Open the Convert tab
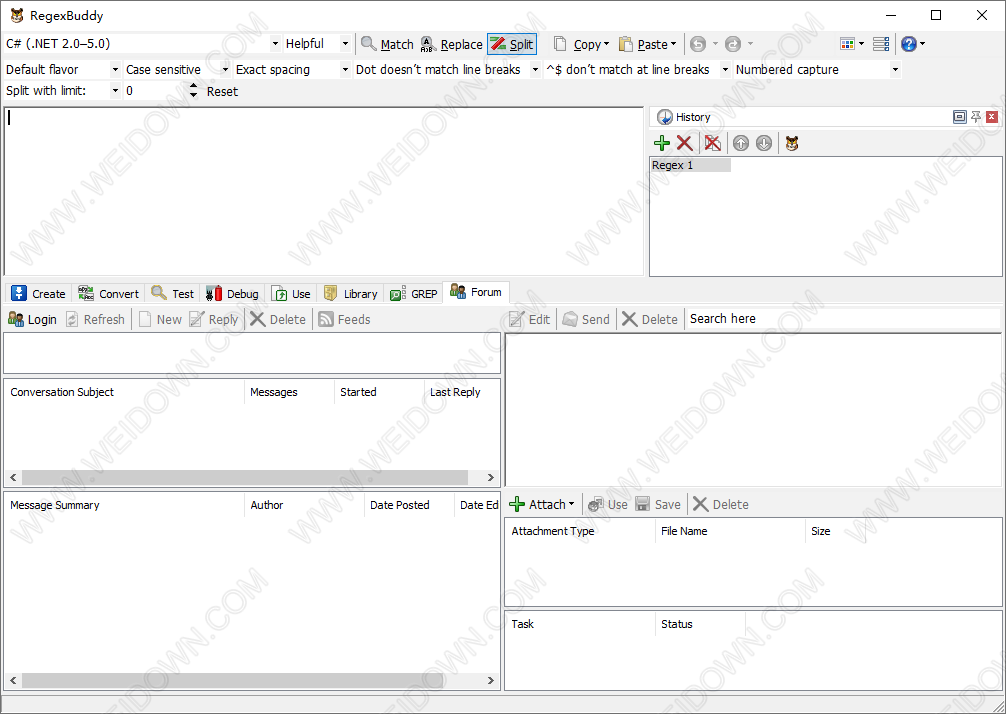 coord(108,294)
